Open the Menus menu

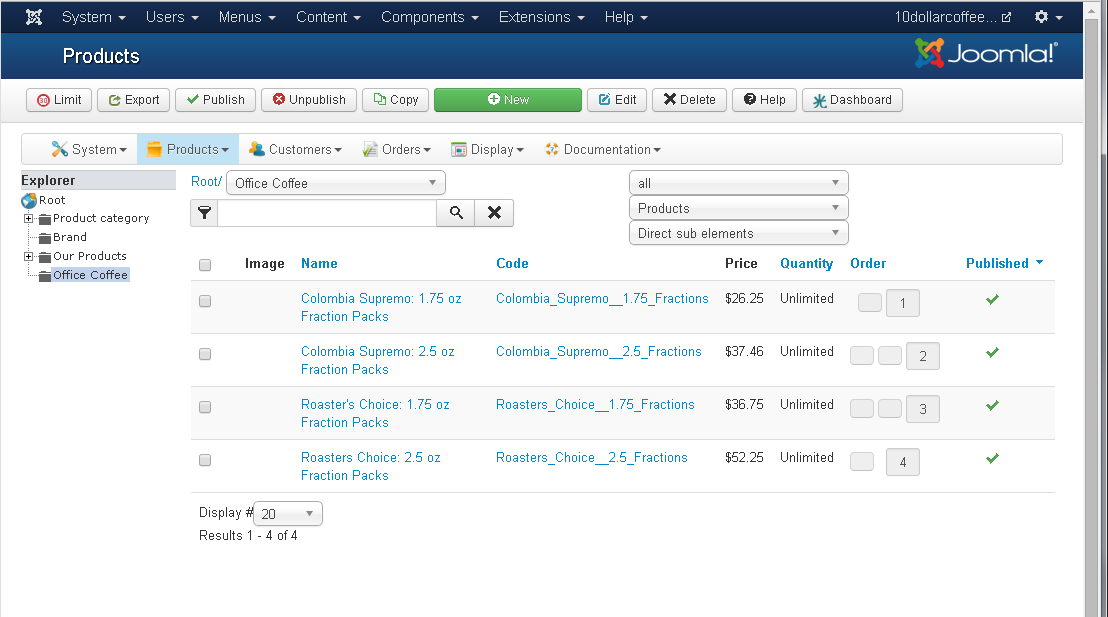(247, 17)
